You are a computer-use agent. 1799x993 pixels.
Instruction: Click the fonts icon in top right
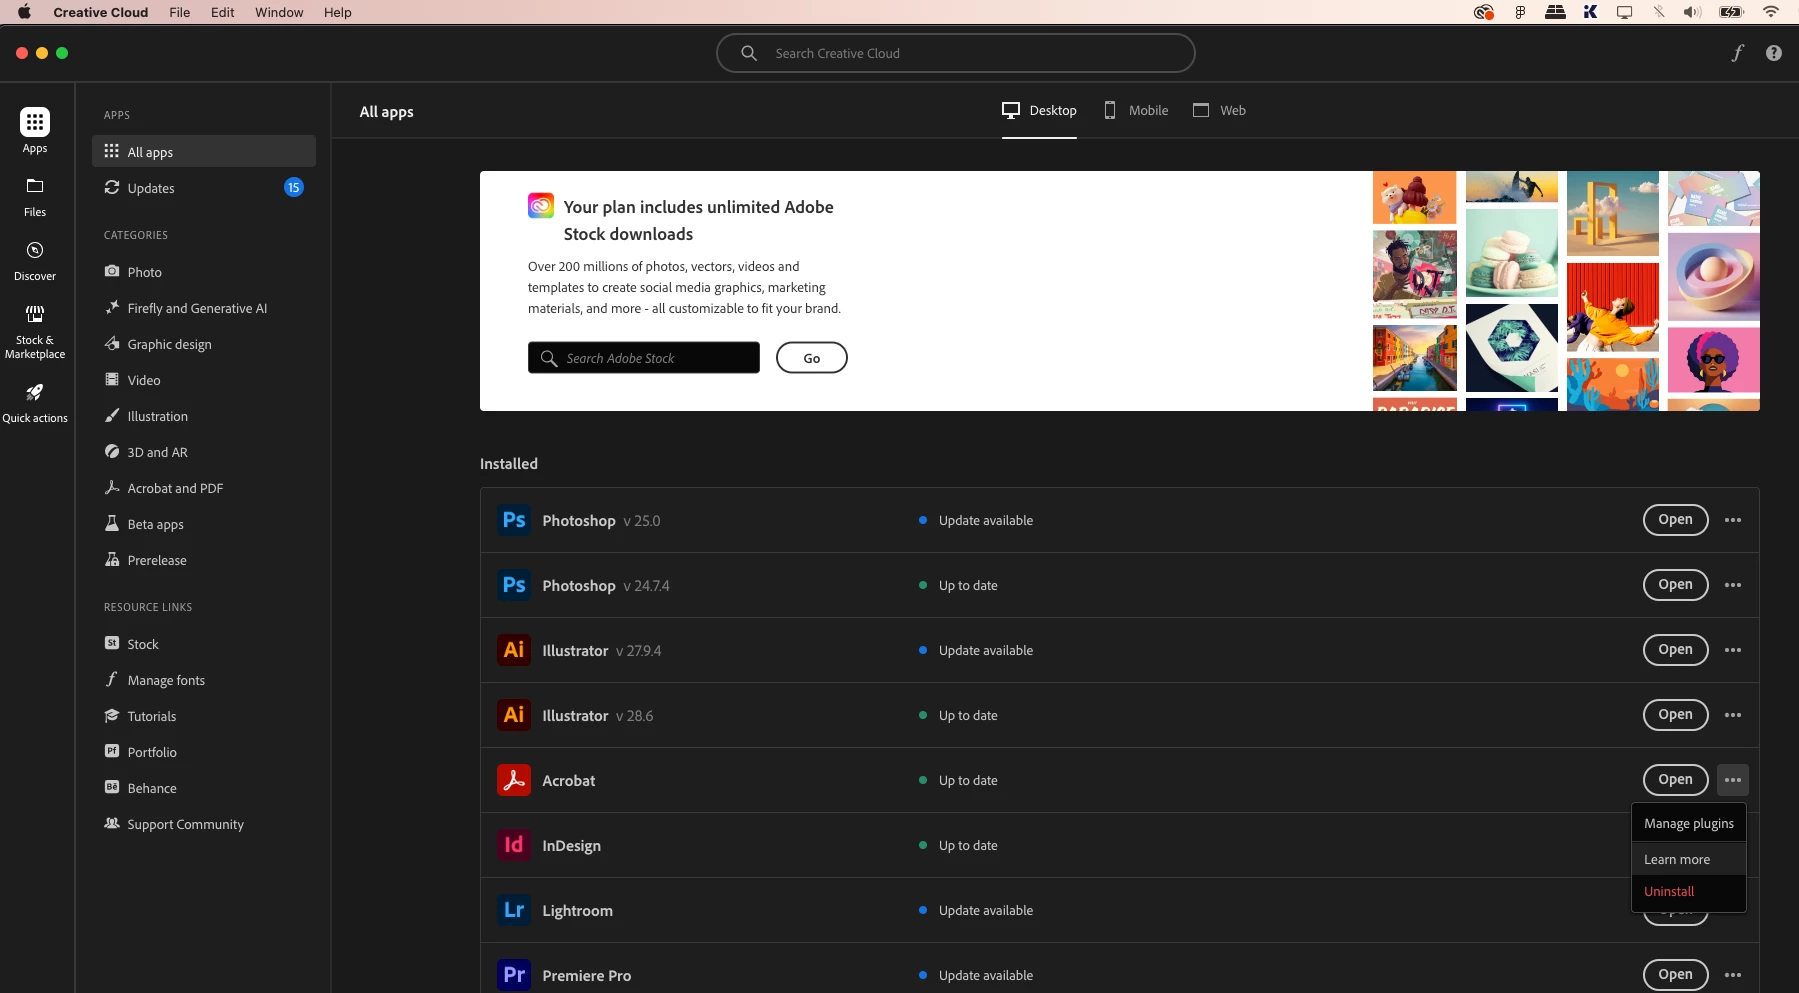(x=1738, y=53)
